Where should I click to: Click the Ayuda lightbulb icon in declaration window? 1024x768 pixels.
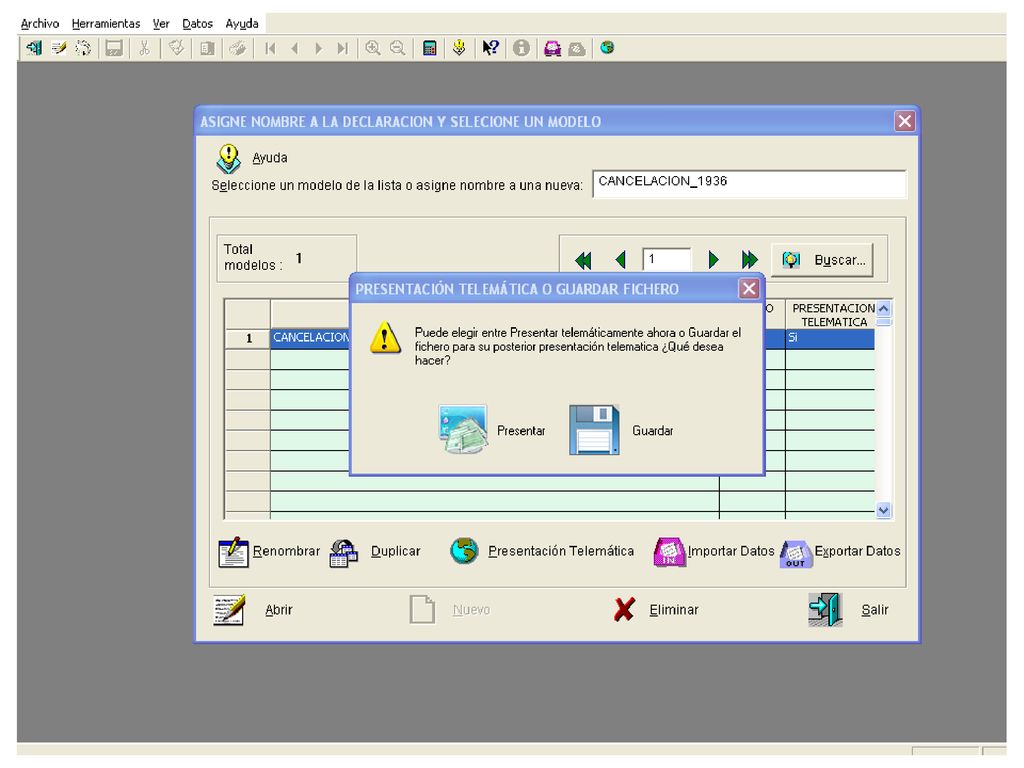click(x=229, y=159)
